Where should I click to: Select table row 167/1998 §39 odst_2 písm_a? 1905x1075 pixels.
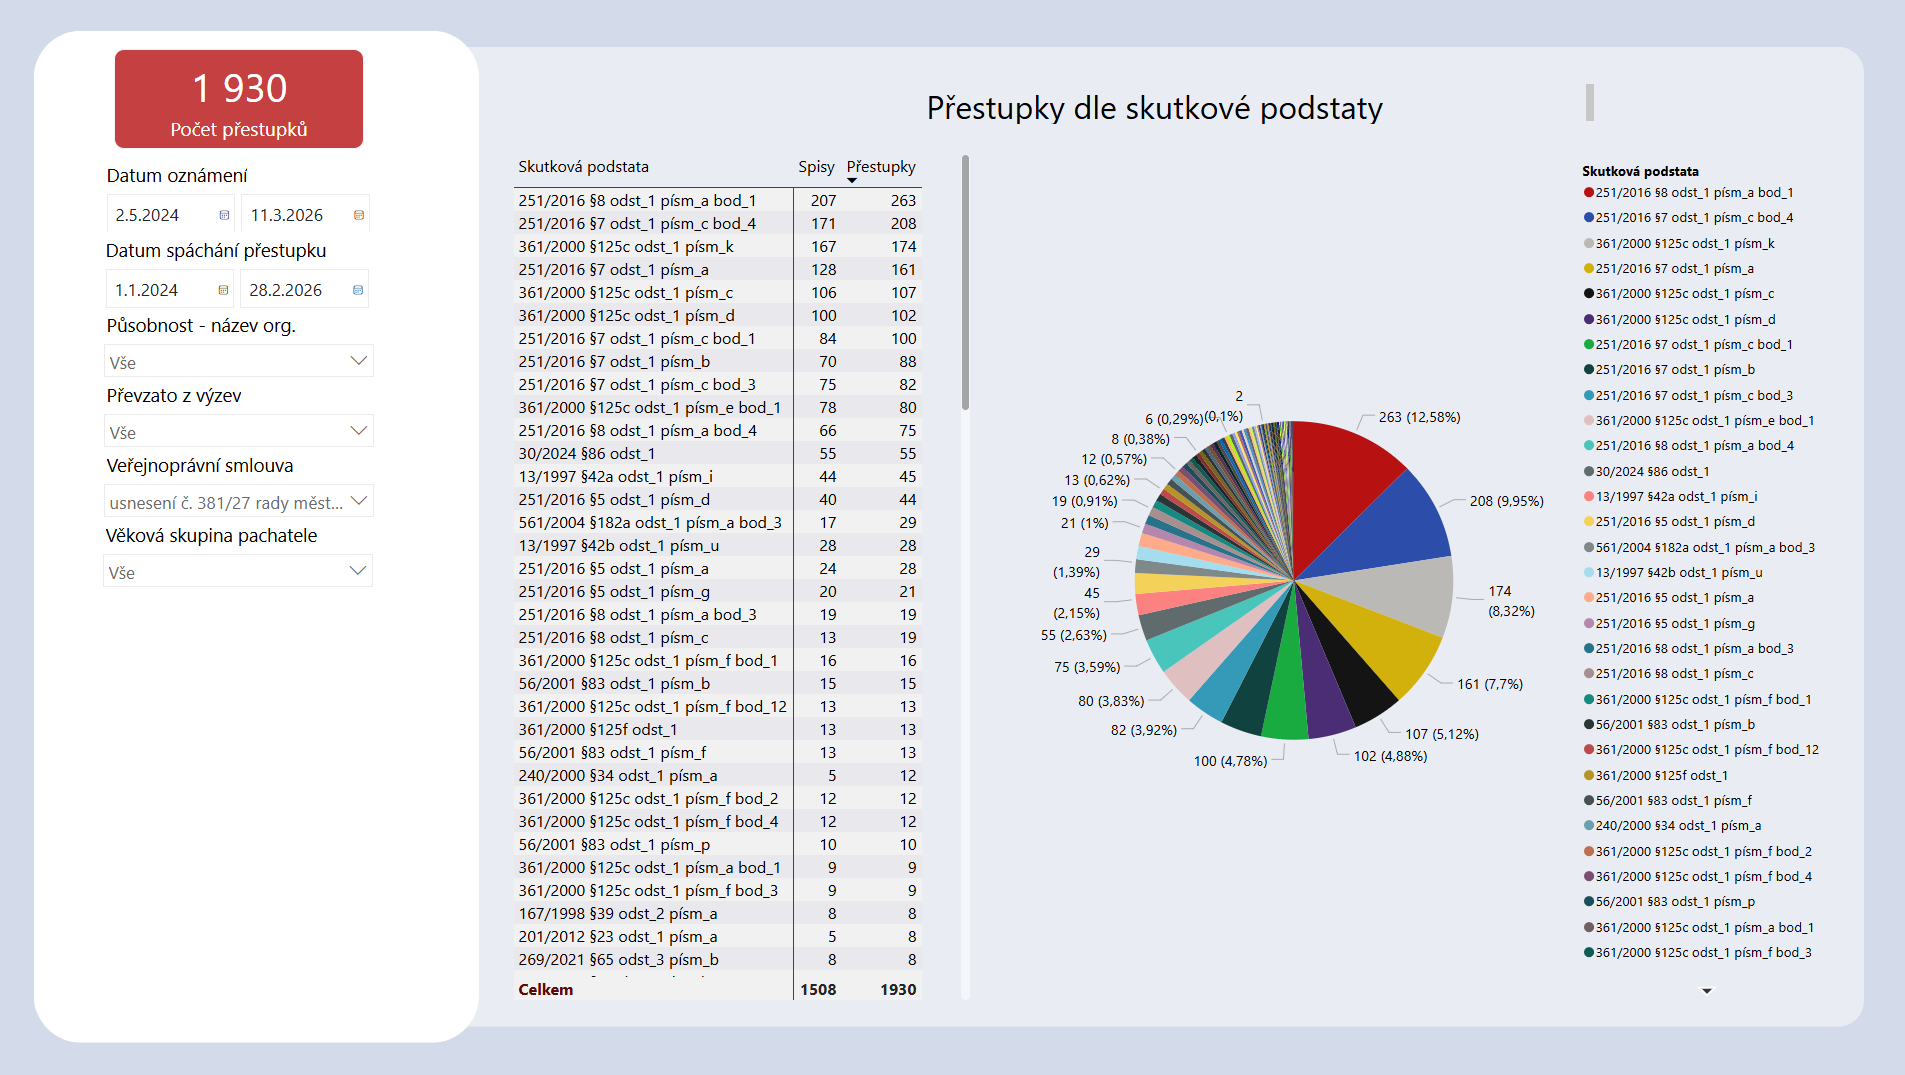pyautogui.click(x=717, y=914)
